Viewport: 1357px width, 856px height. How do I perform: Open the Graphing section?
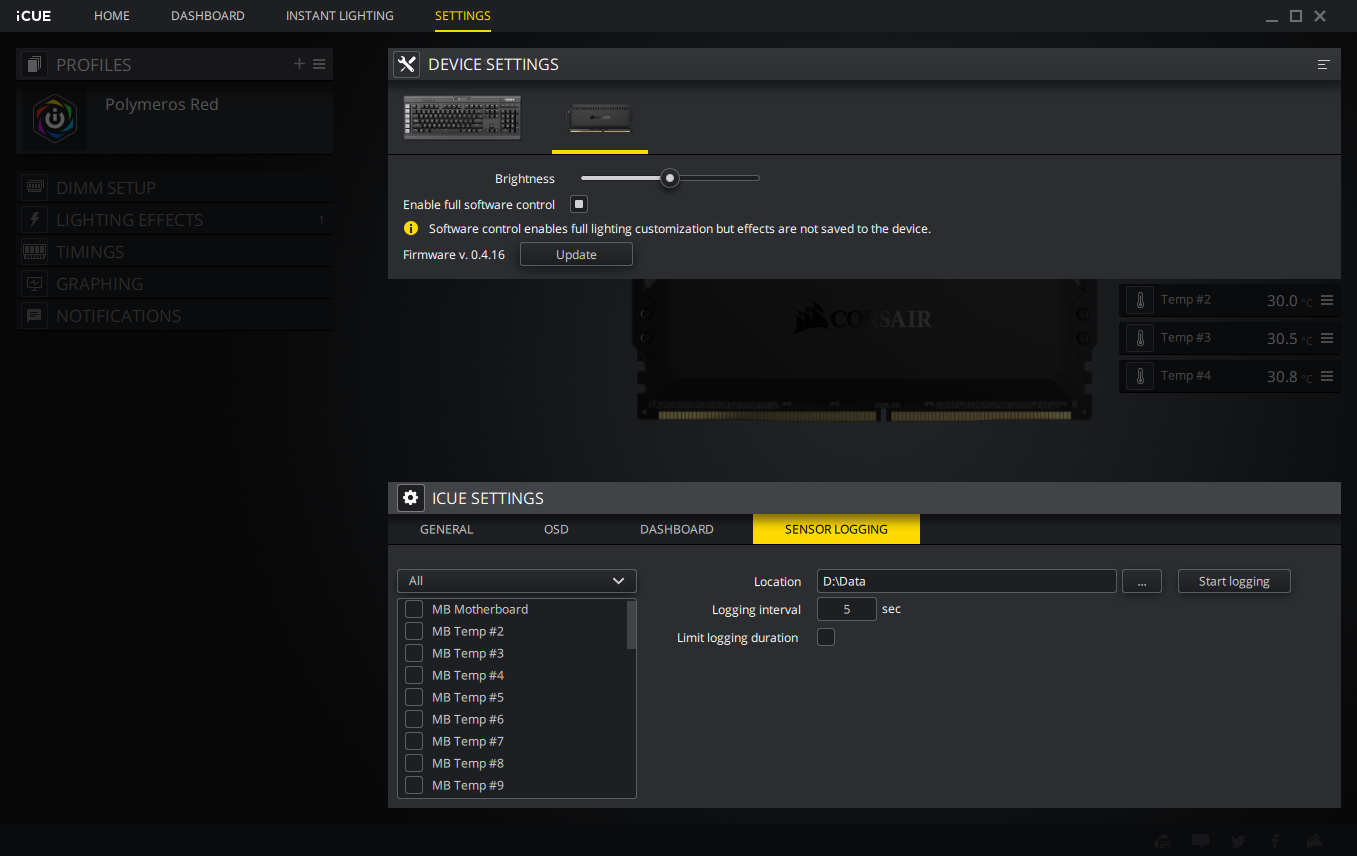[175, 283]
